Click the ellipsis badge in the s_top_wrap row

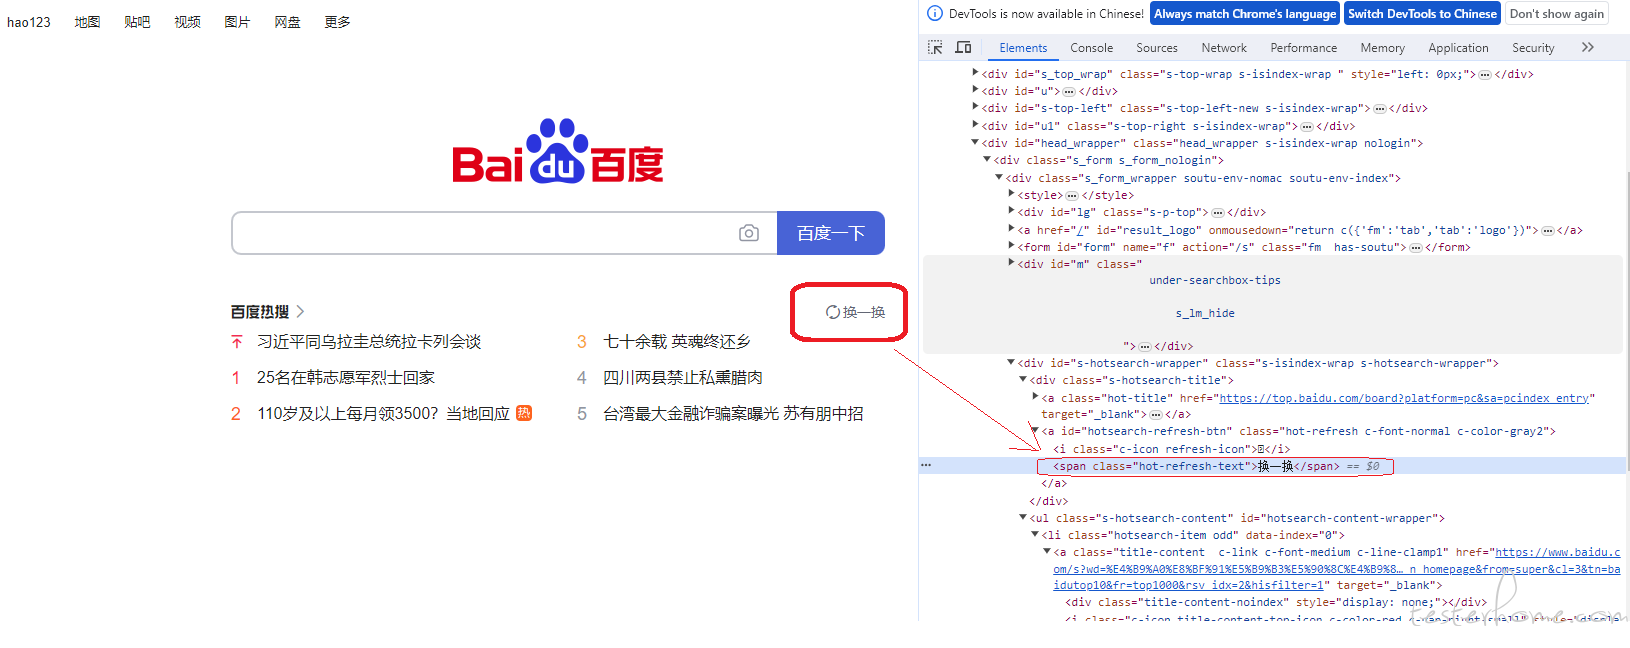(1485, 74)
